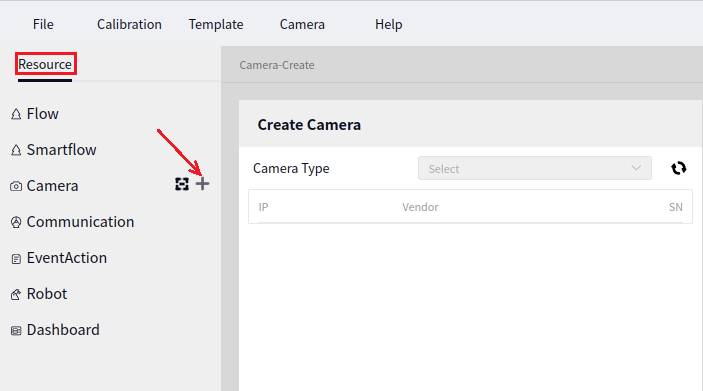Viewport: 703px width, 391px height.
Task: Click the add camera plus icon
Action: coord(203,184)
